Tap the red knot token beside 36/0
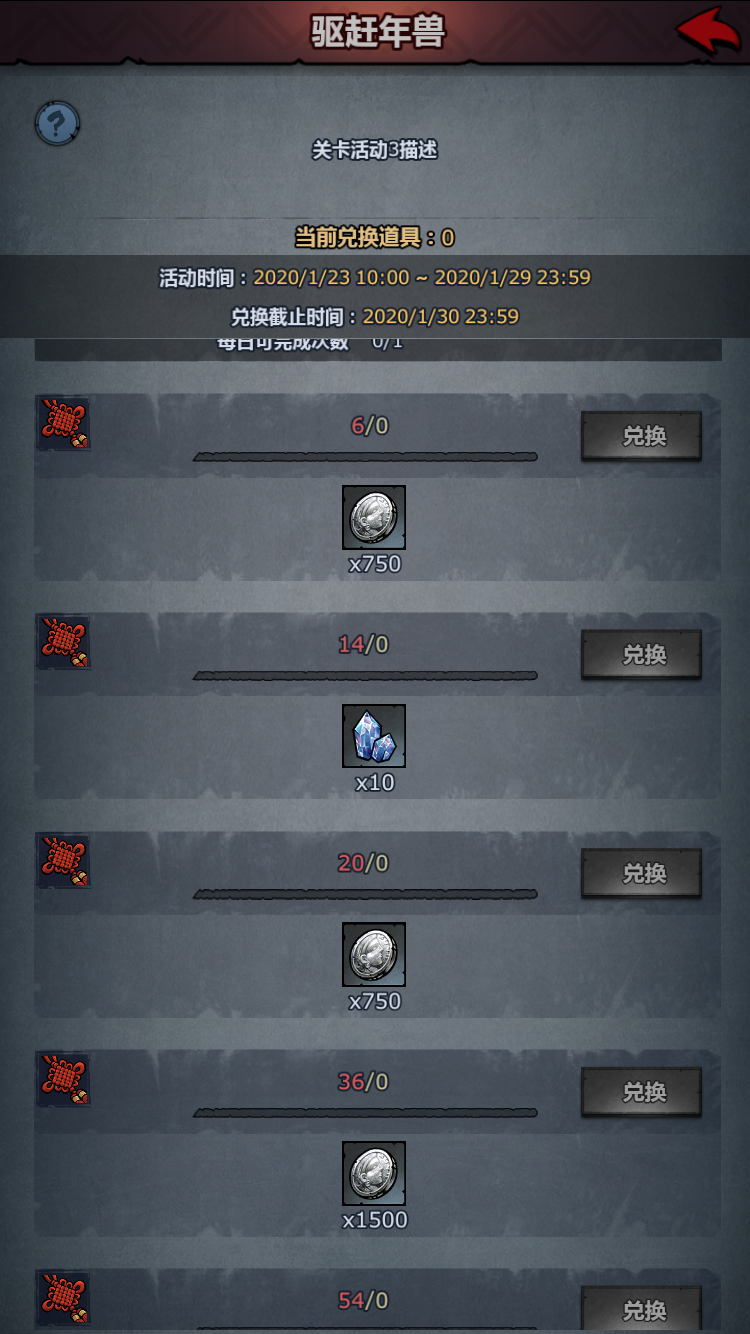The height and width of the screenshot is (1334, 750). tap(64, 1080)
